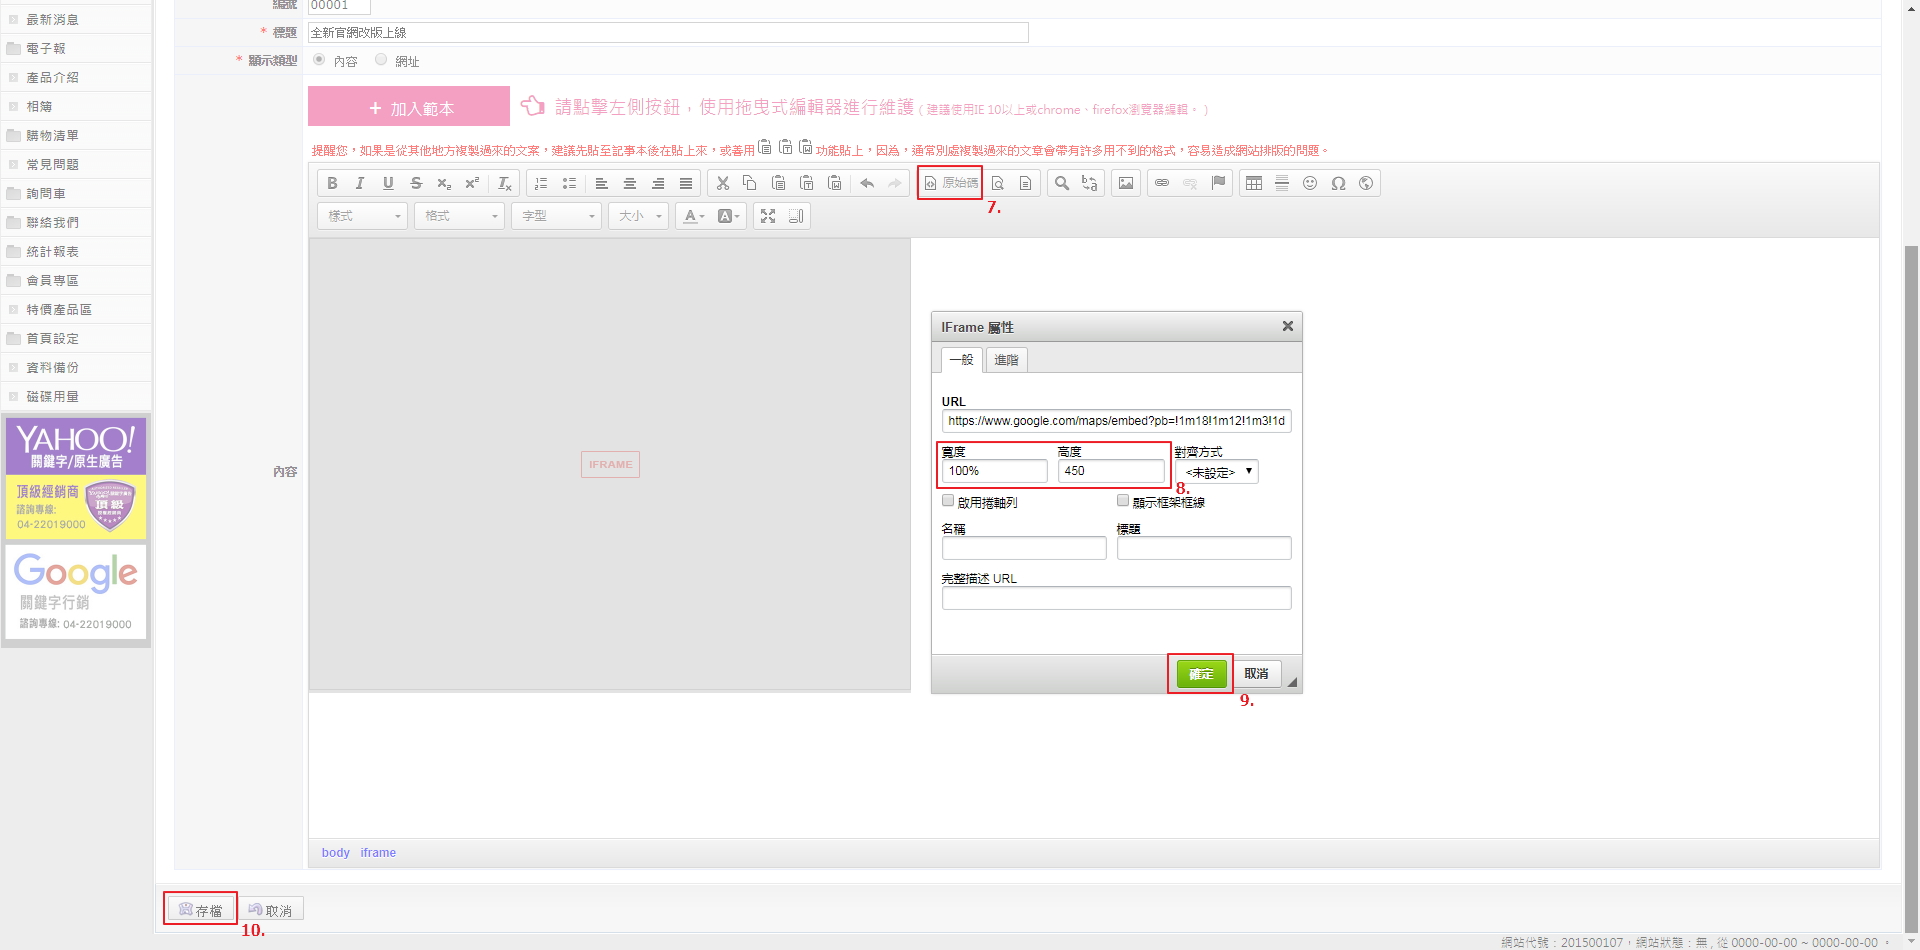Click the strikethrough icon

click(416, 183)
